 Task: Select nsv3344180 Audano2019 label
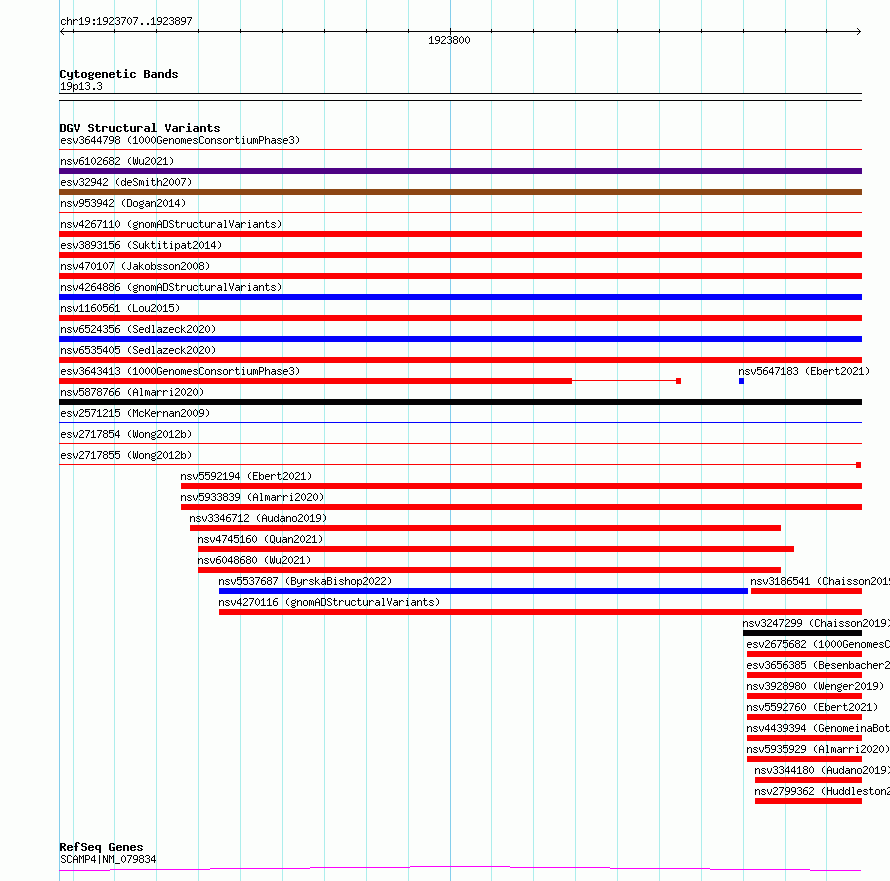pos(822,770)
